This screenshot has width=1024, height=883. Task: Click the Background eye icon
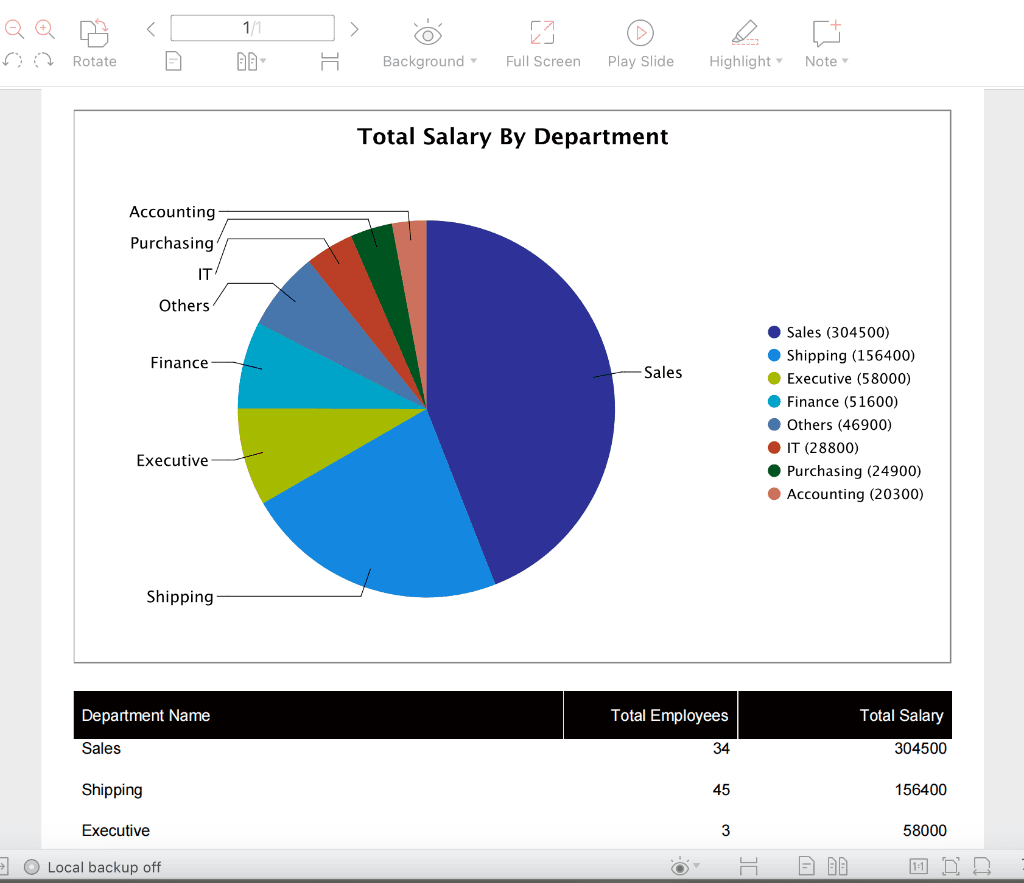click(428, 33)
